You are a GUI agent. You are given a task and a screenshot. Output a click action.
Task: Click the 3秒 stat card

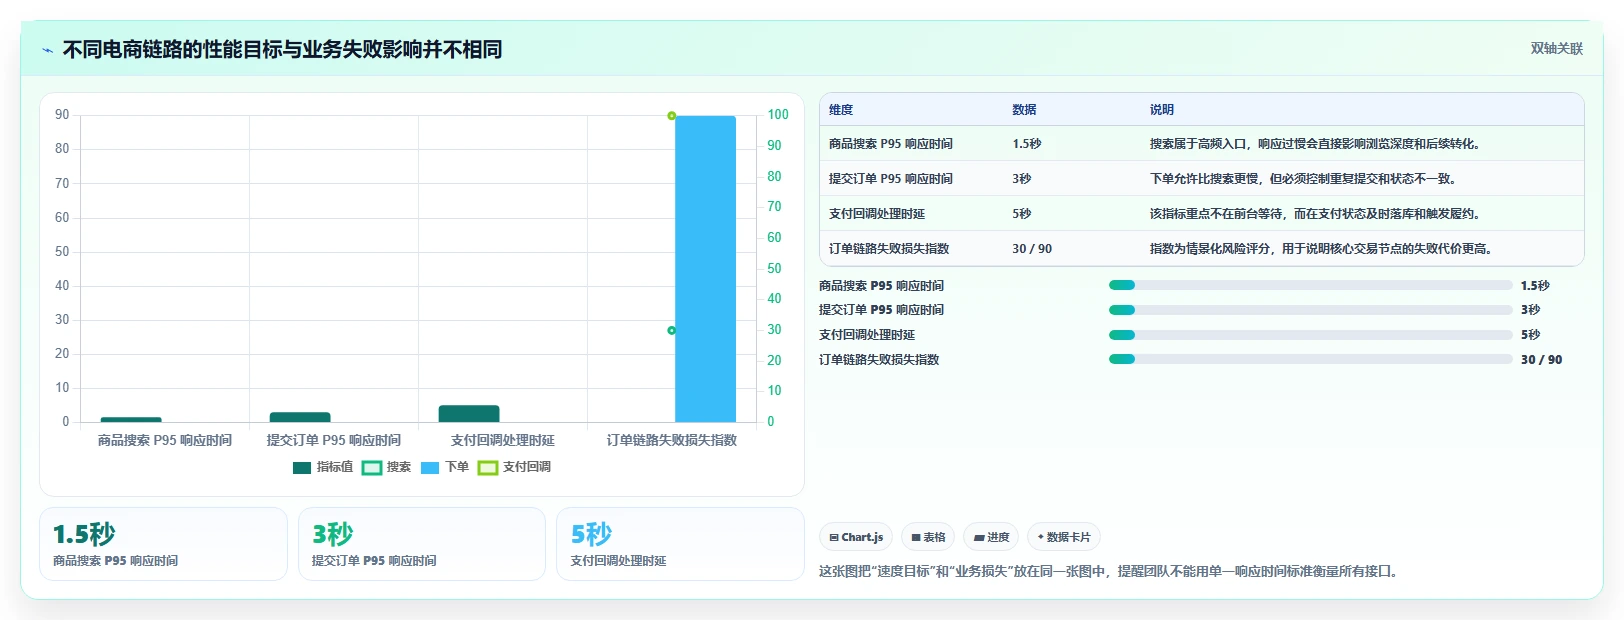pyautogui.click(x=422, y=544)
